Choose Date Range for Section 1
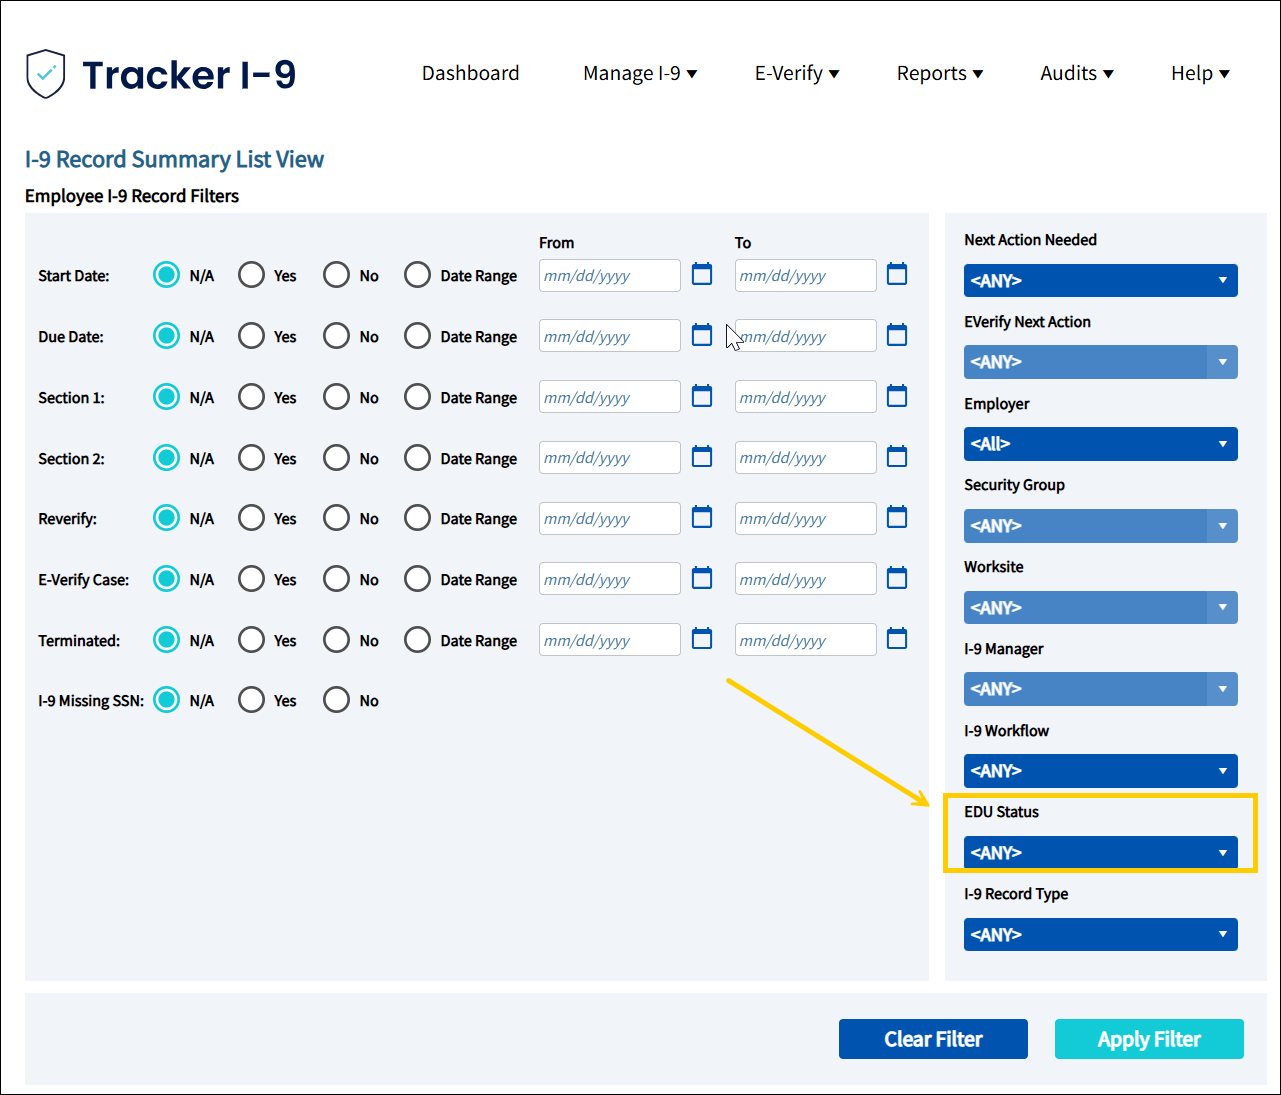 point(417,397)
